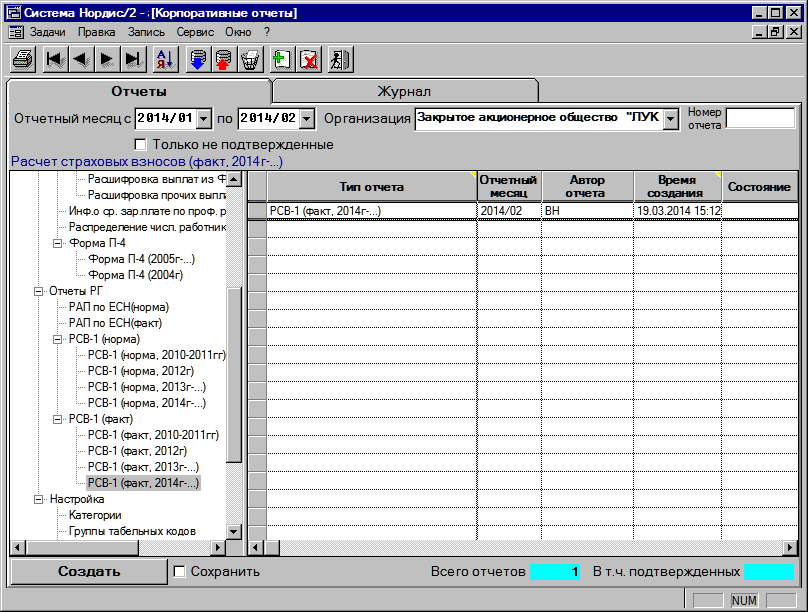Screen dimensions: 808x612
Task: Open the ? help menu
Action: click(266, 32)
